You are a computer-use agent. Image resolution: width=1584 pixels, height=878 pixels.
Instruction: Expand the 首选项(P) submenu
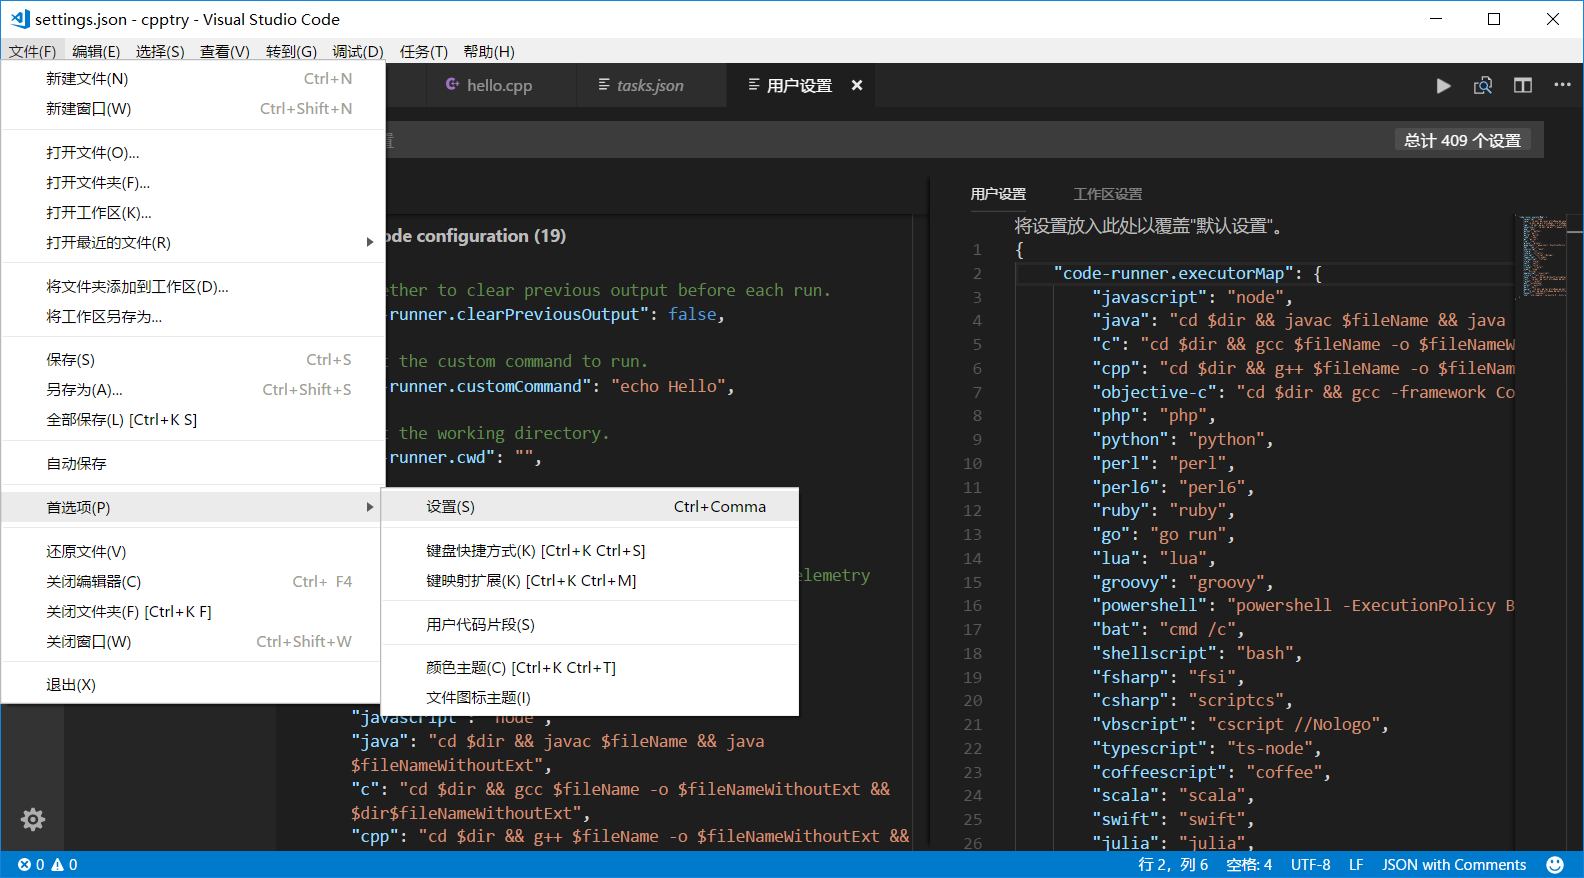click(x=193, y=508)
